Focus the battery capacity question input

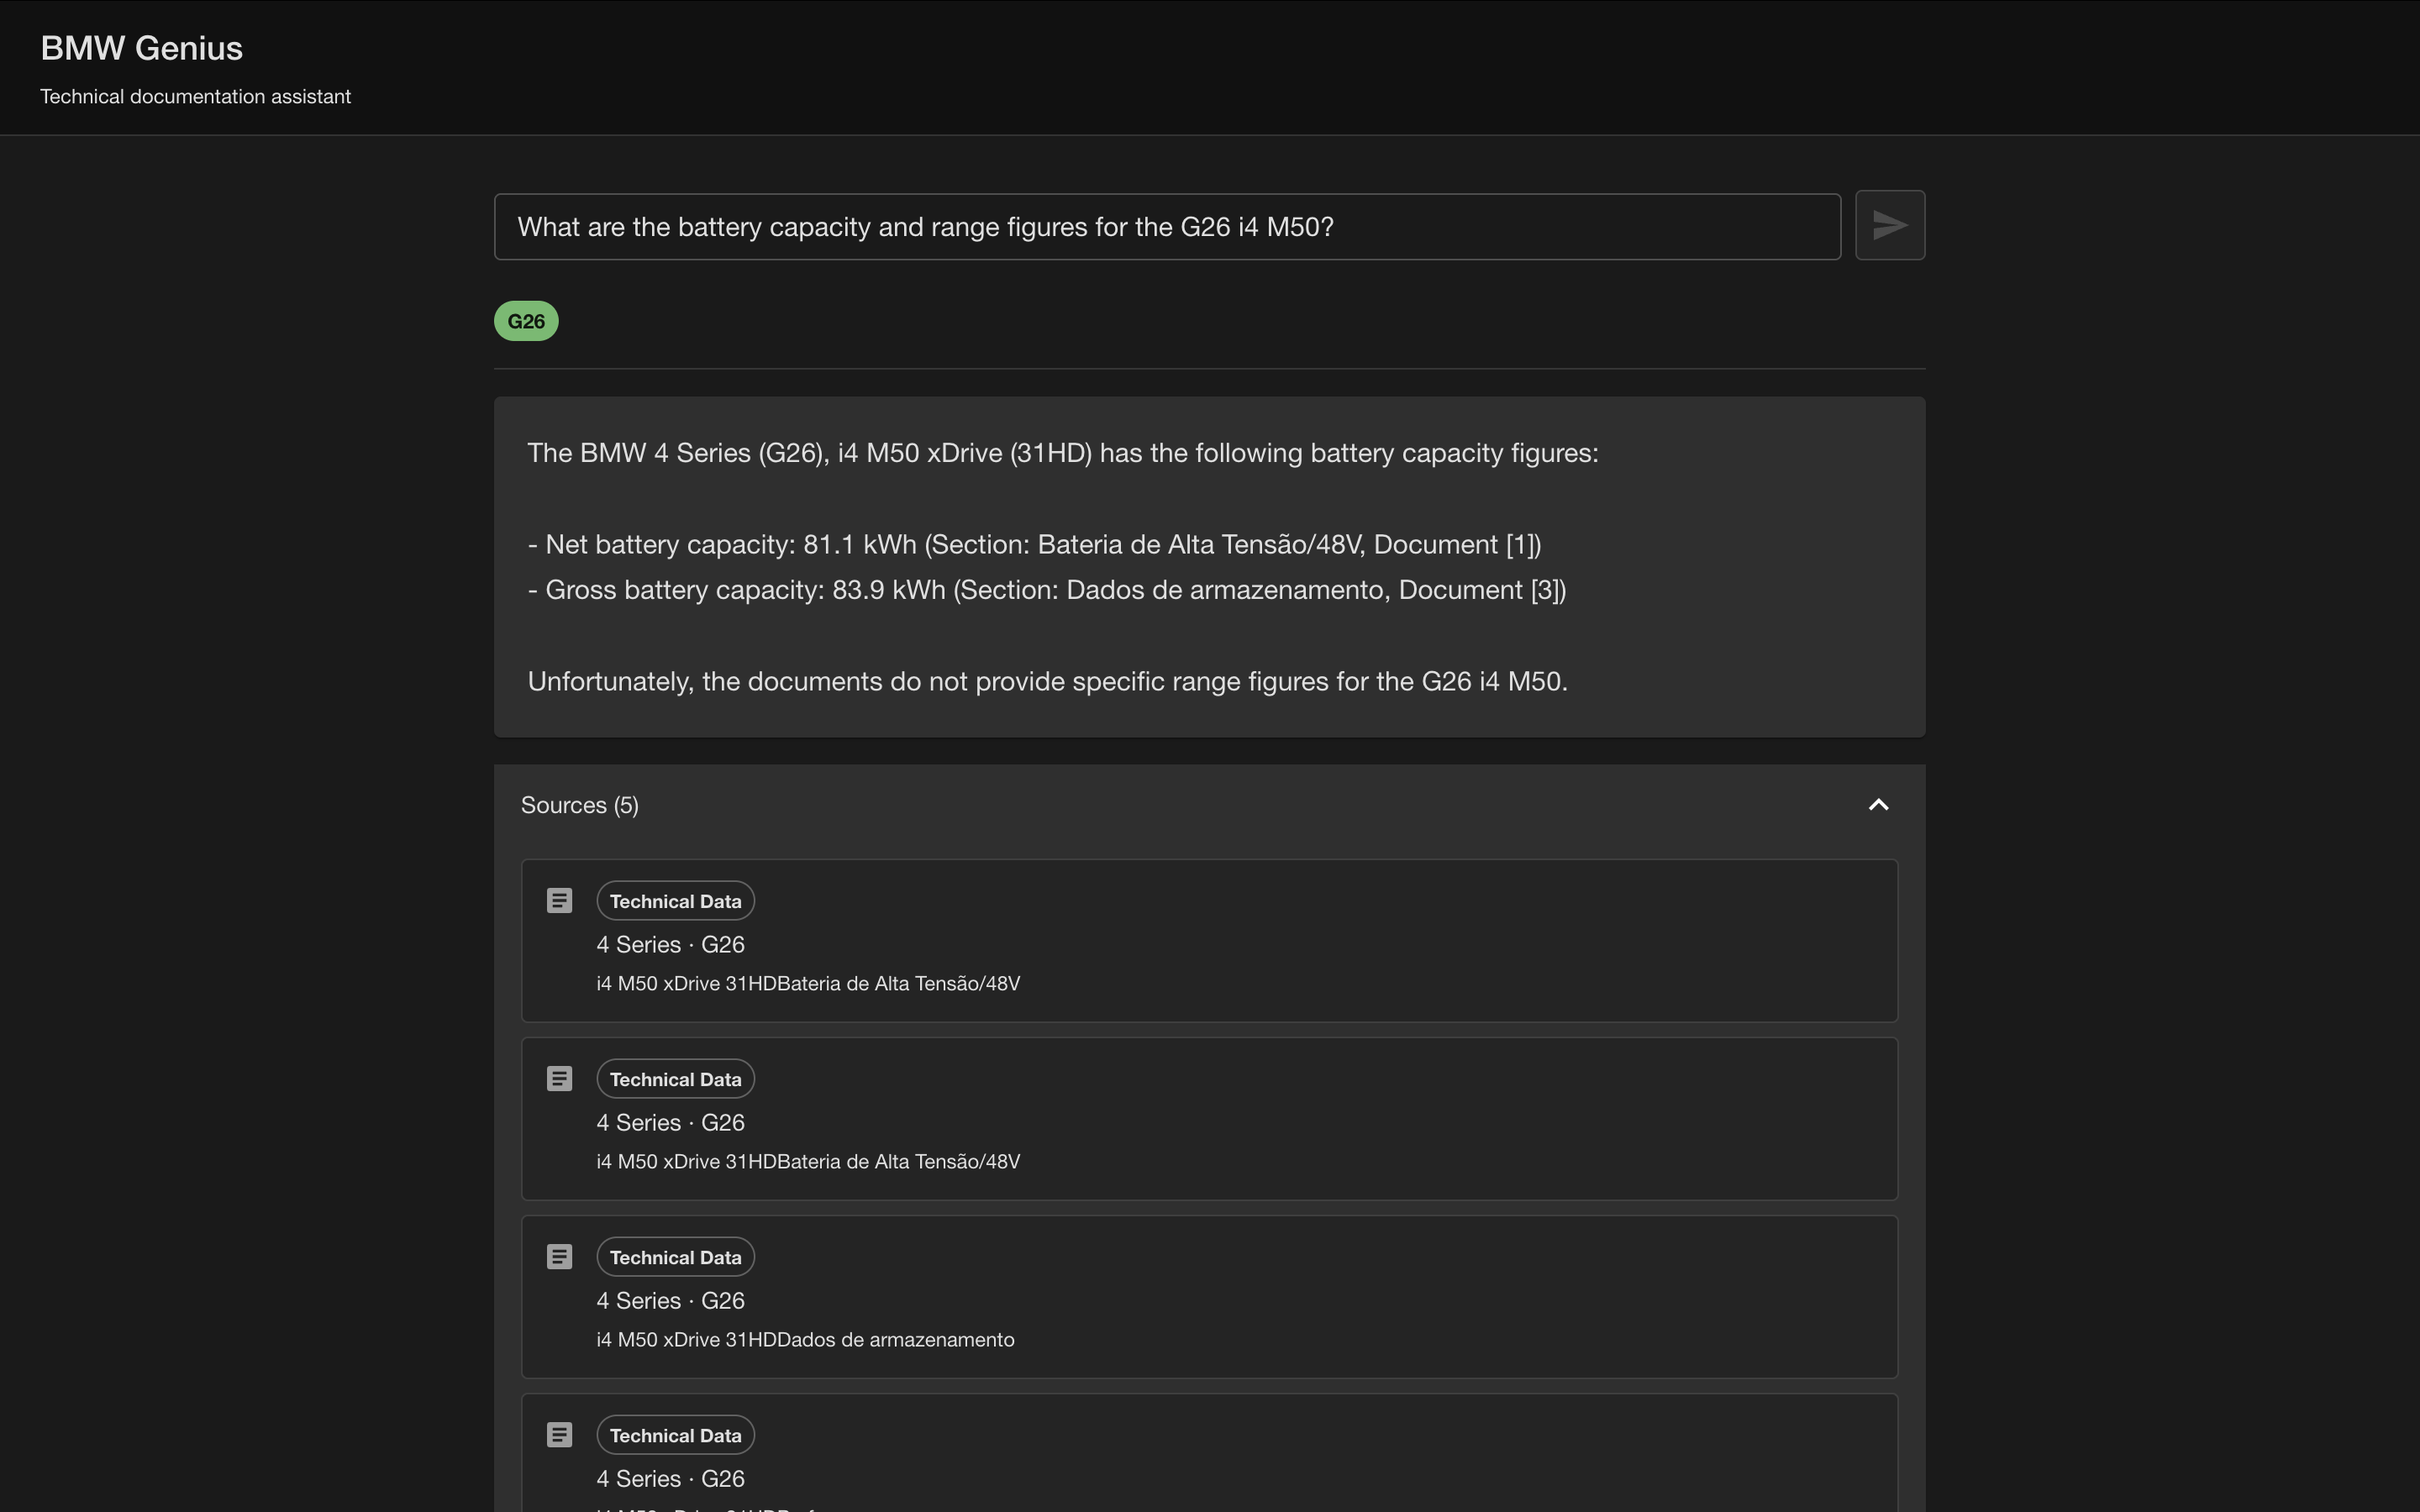[1167, 227]
